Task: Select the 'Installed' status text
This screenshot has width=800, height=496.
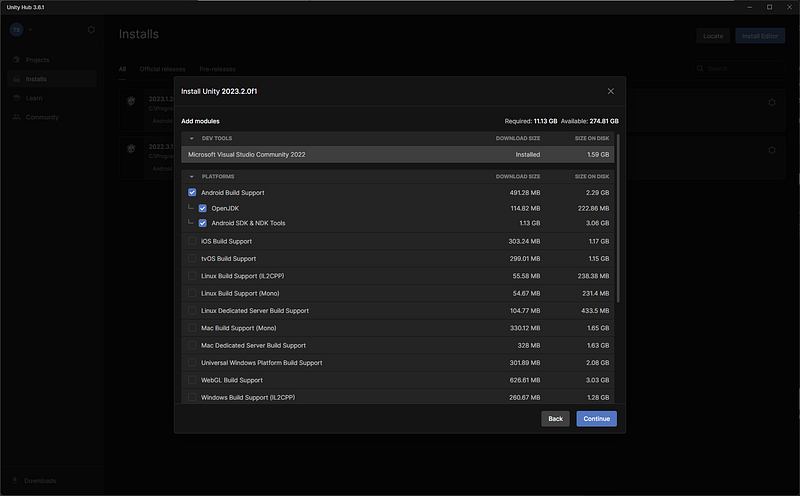Action: tap(528, 154)
